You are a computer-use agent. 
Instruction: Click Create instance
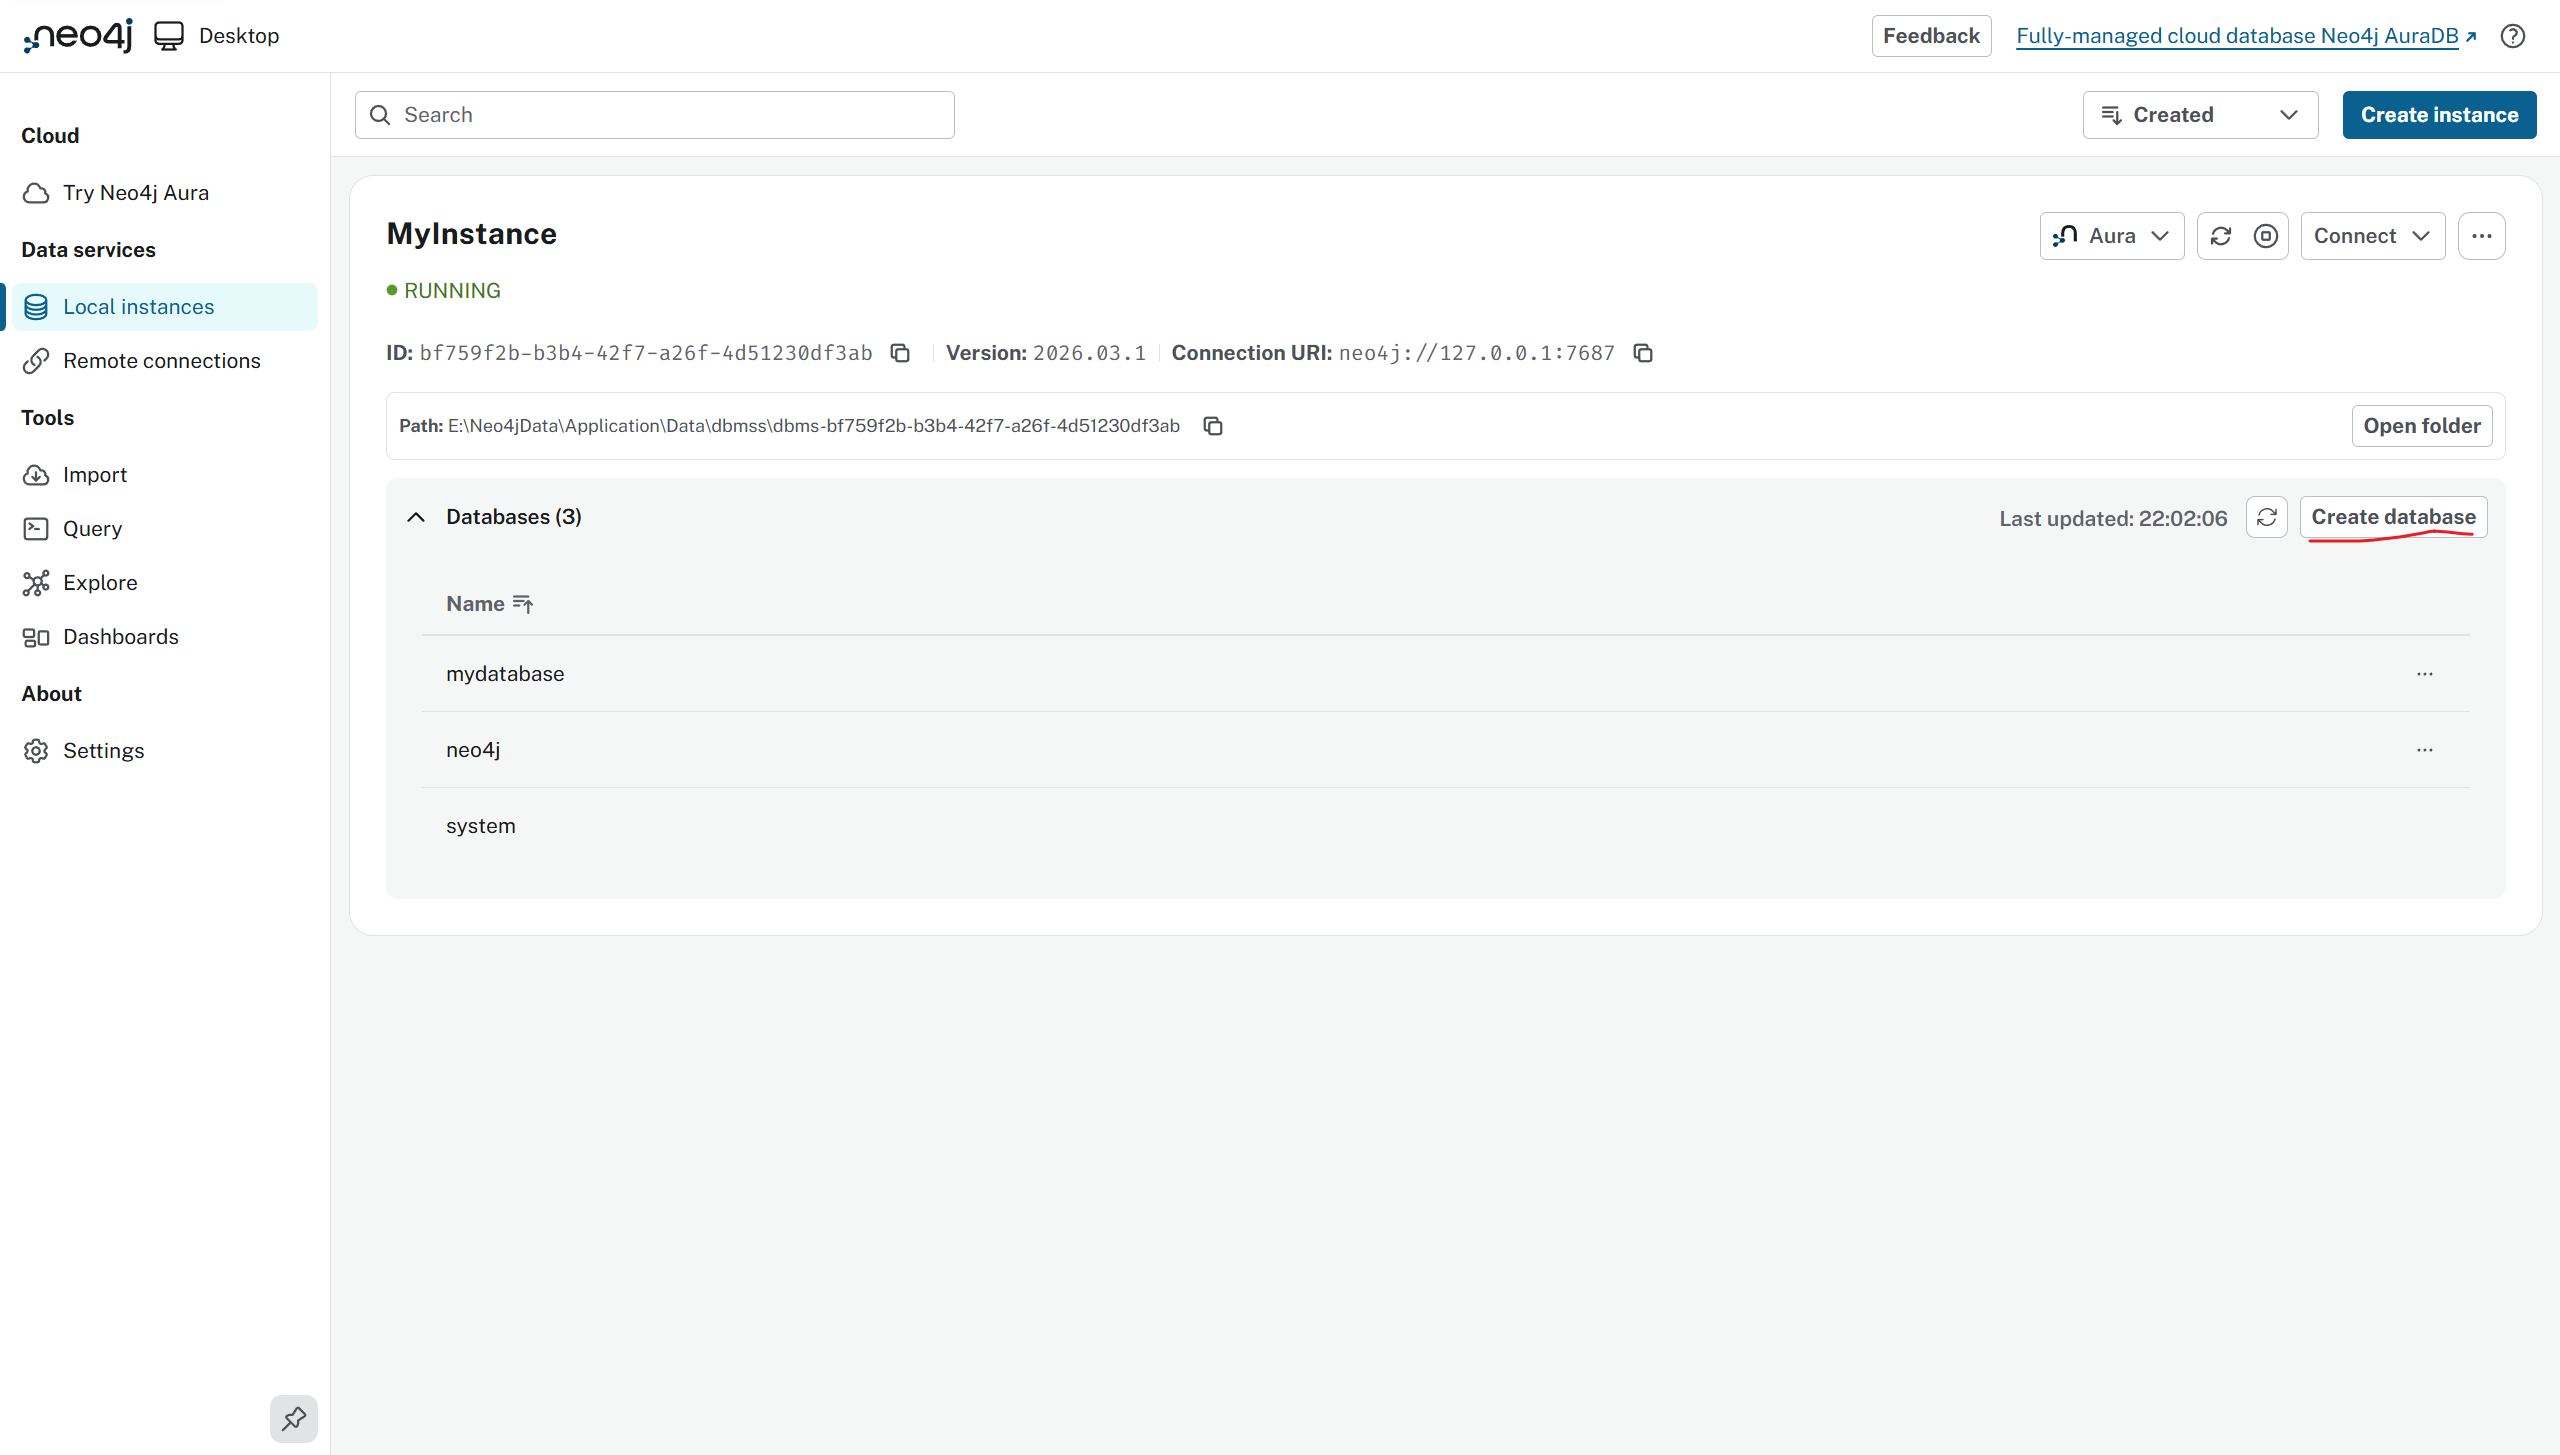2439,115
